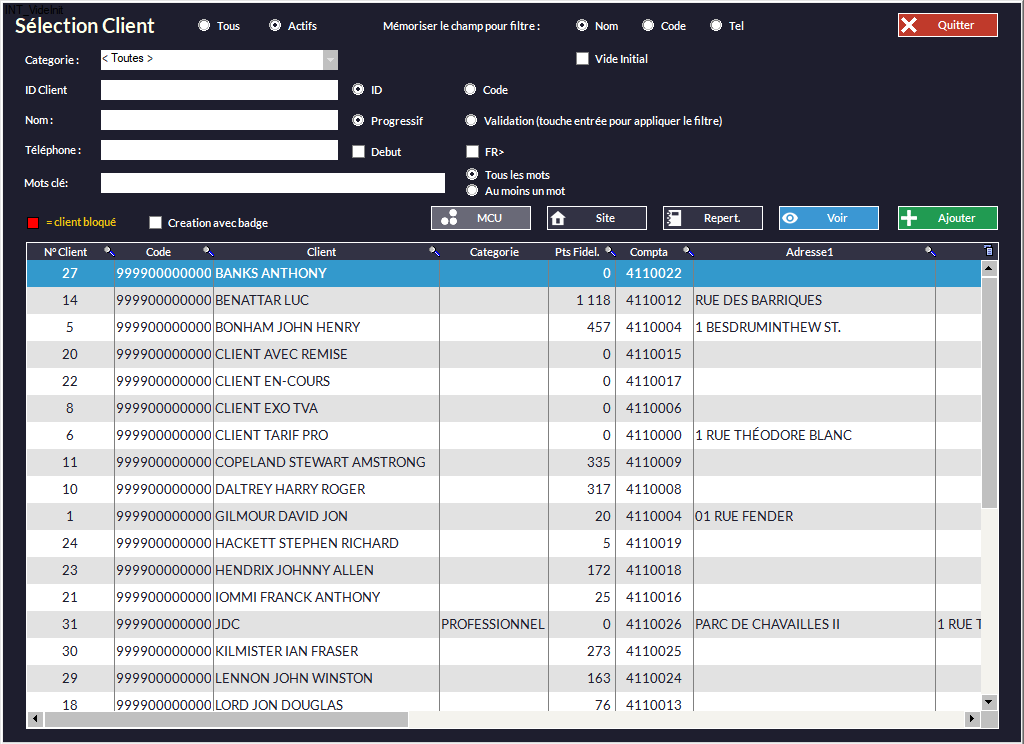Viewport: 1024px width, 744px height.
Task: Open the Repert. directory button
Action: [712, 218]
